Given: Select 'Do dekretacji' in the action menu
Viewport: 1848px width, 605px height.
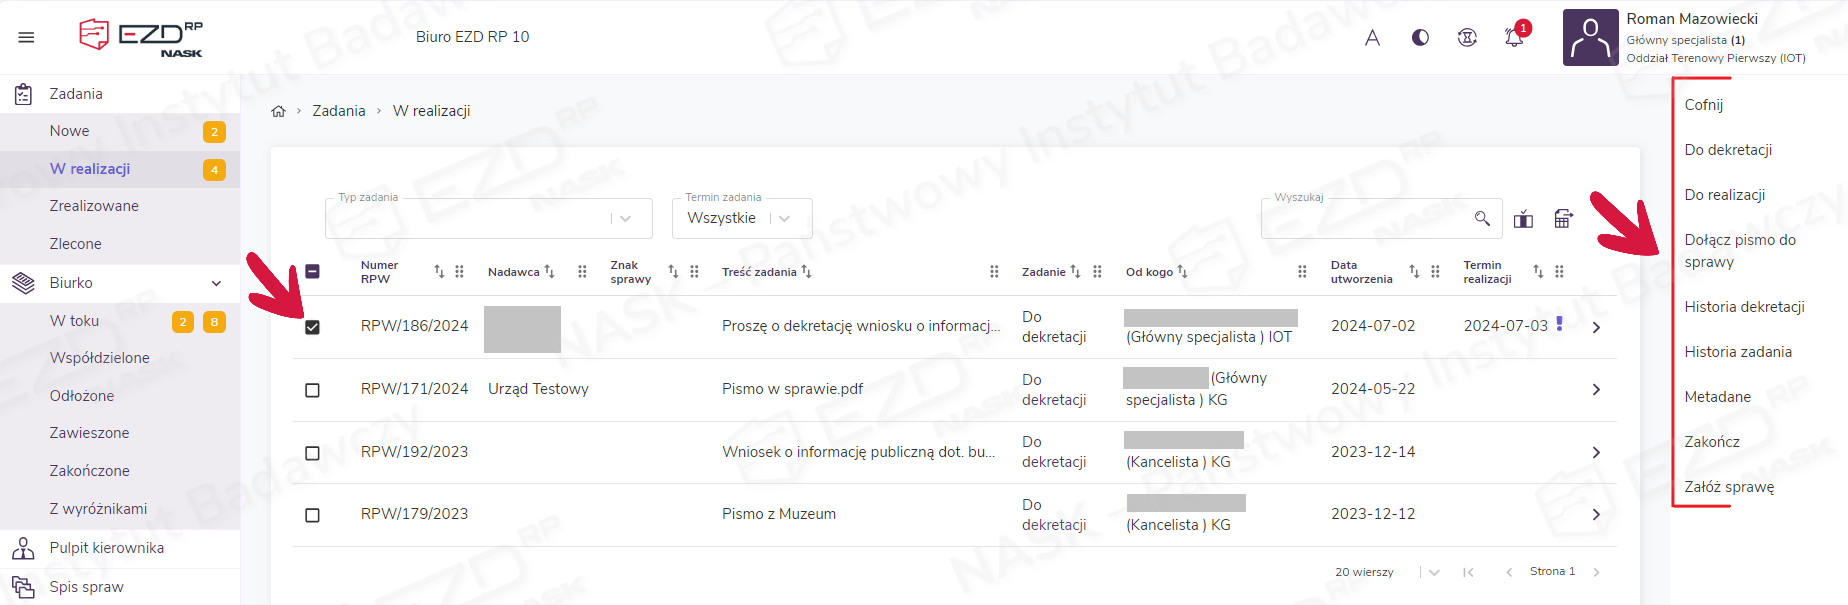Looking at the screenshot, I should click(x=1728, y=150).
